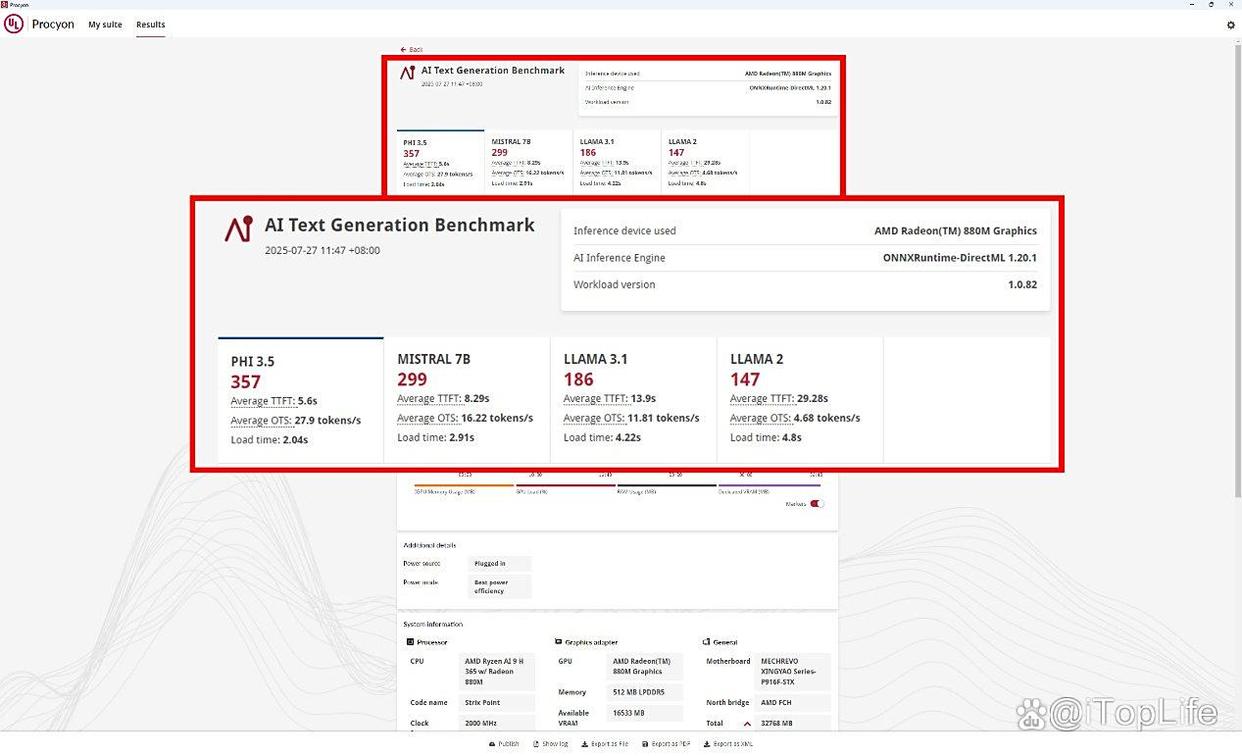This screenshot has width=1242, height=756.
Task: Click the AMD Ryzen AI 9 H CPU value
Action: point(497,672)
